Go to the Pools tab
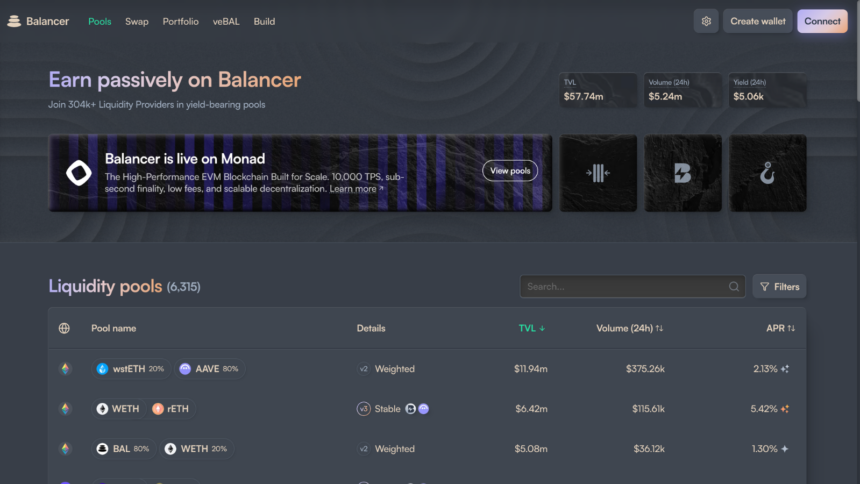Screen dimensions: 860x484 click(x=100, y=21)
